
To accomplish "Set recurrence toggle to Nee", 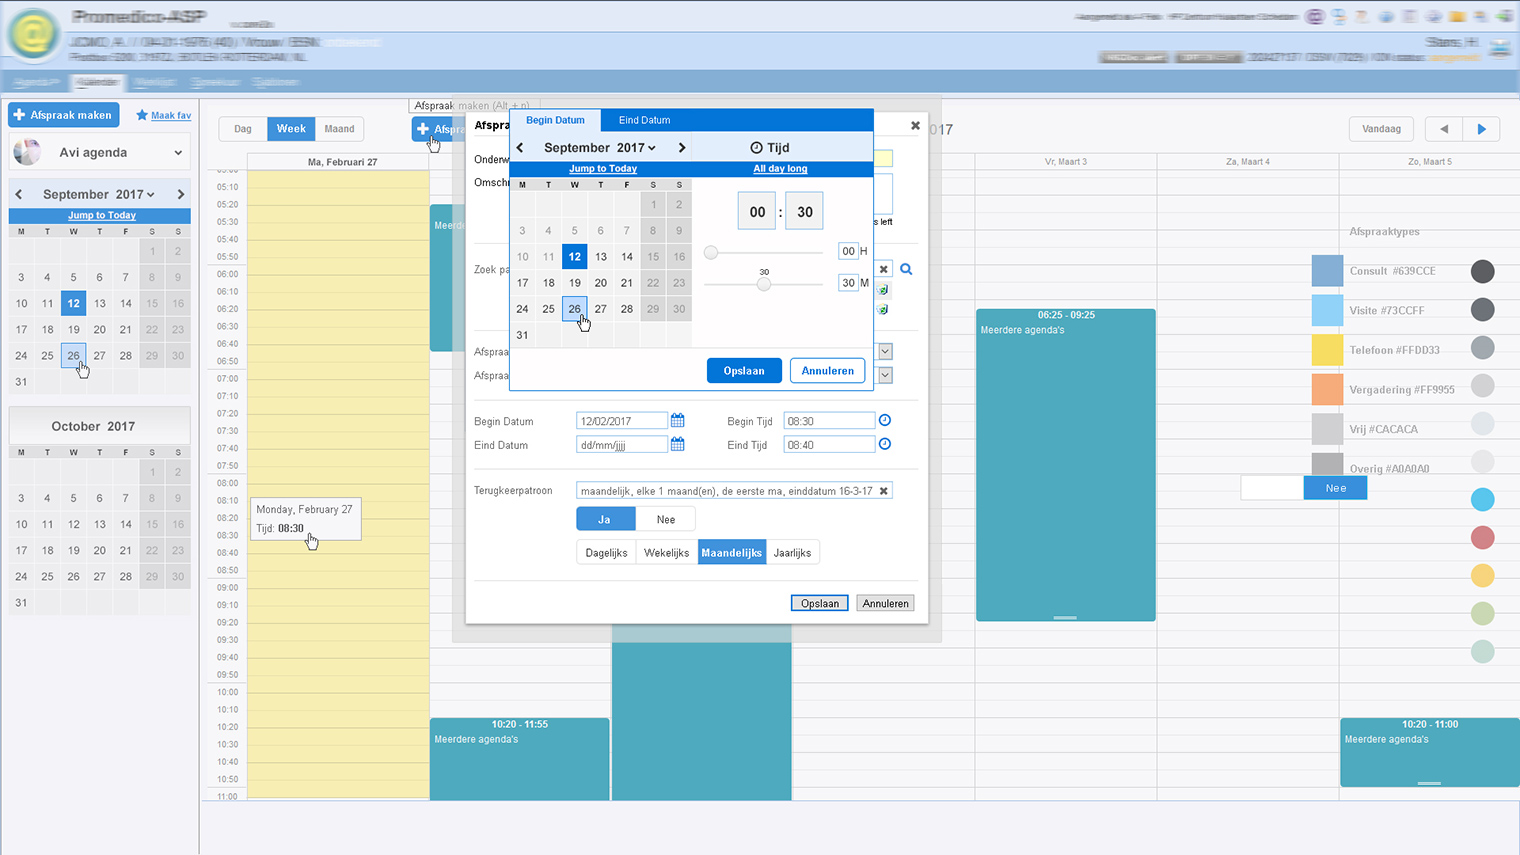I will point(665,519).
